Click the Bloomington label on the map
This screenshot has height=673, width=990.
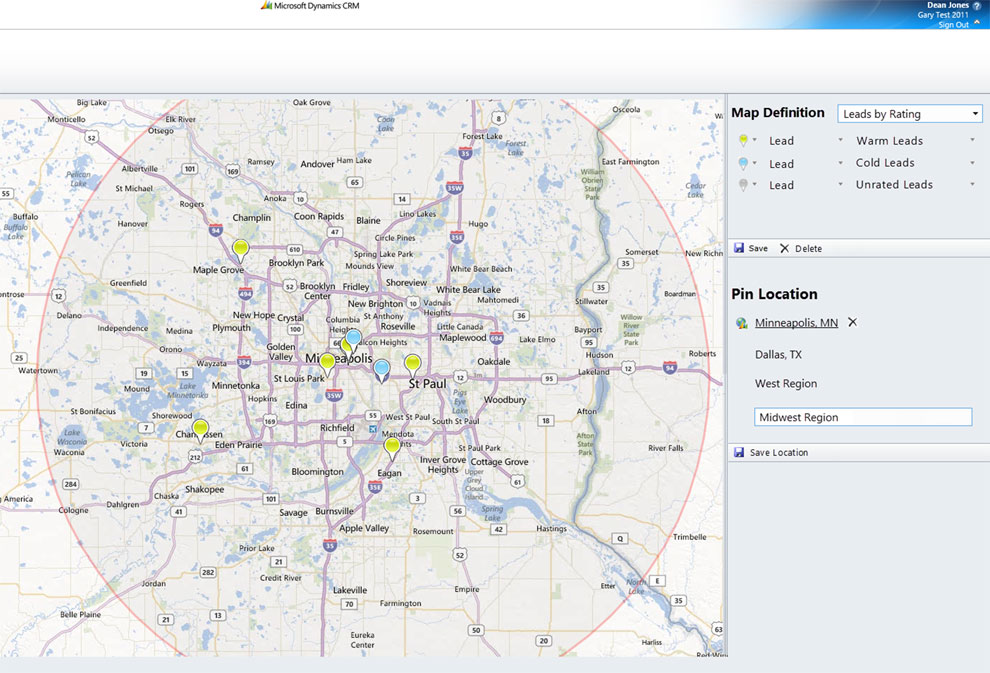pos(318,472)
